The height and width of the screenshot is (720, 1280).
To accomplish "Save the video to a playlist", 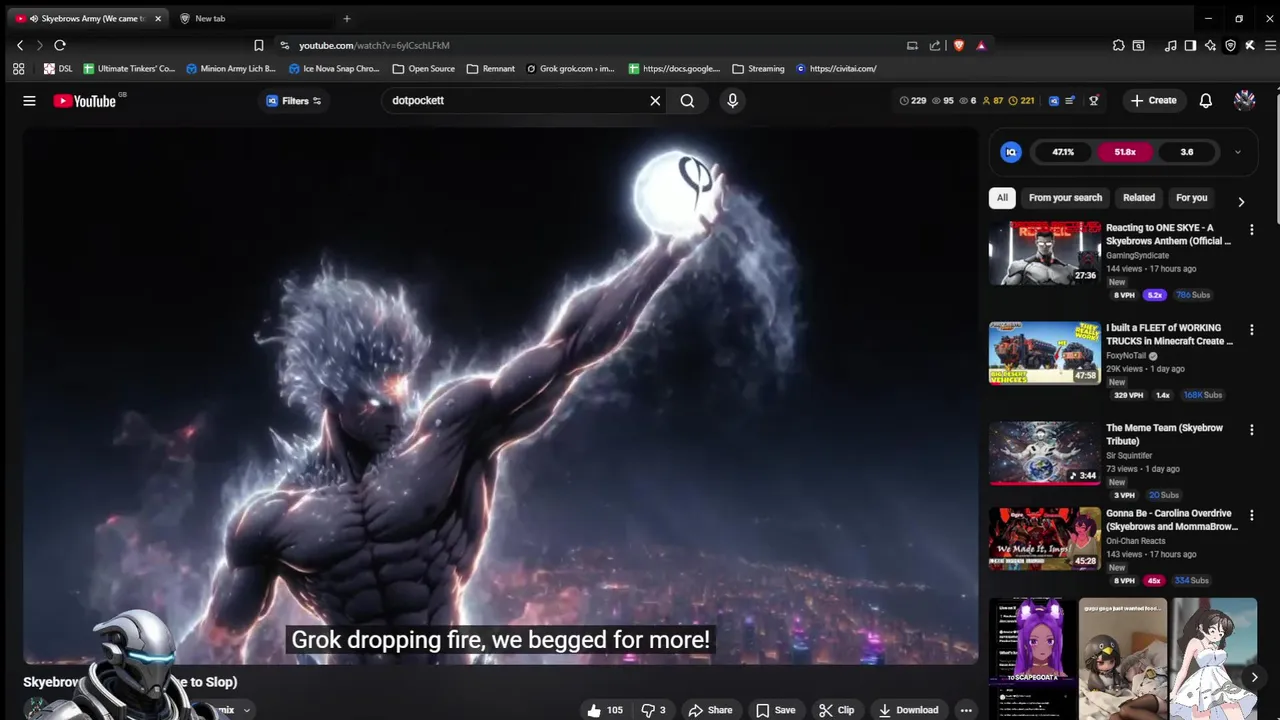I will click(x=776, y=710).
